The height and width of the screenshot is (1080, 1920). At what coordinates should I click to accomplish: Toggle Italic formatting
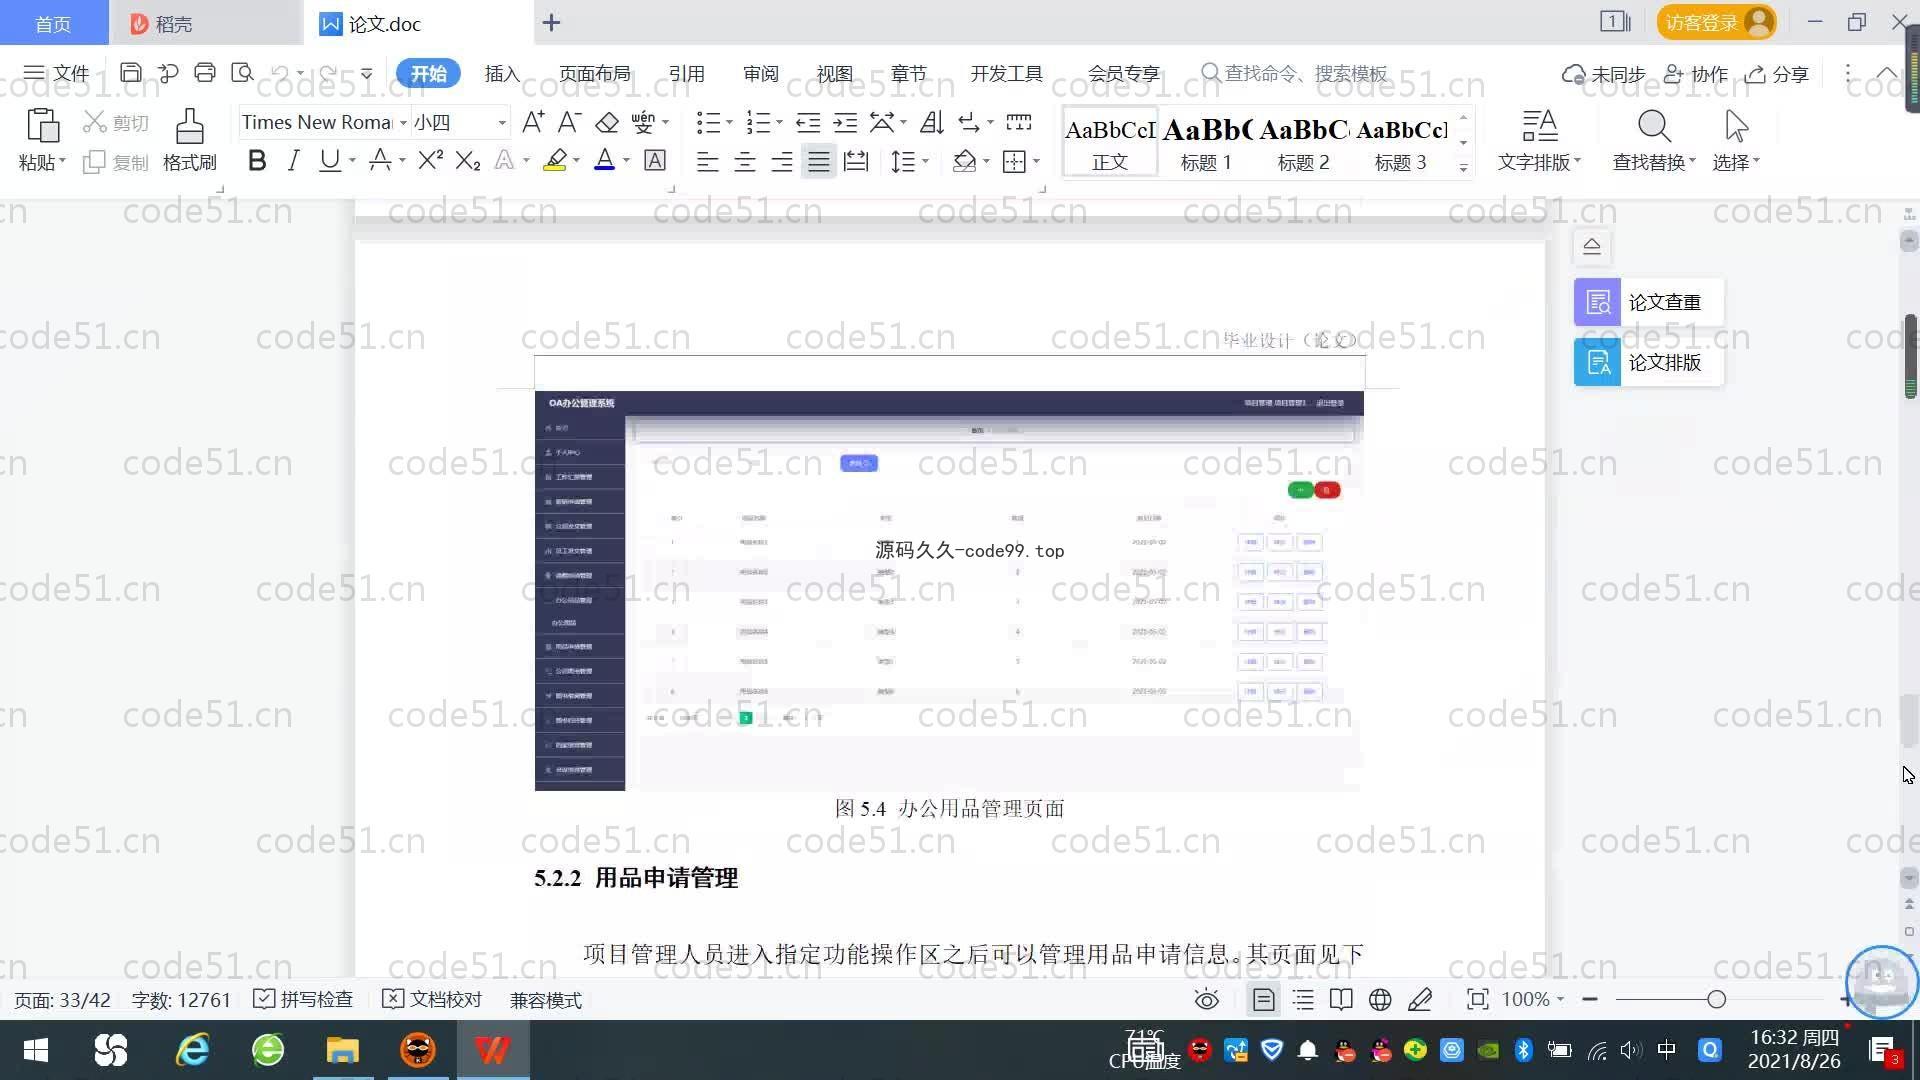[x=293, y=160]
